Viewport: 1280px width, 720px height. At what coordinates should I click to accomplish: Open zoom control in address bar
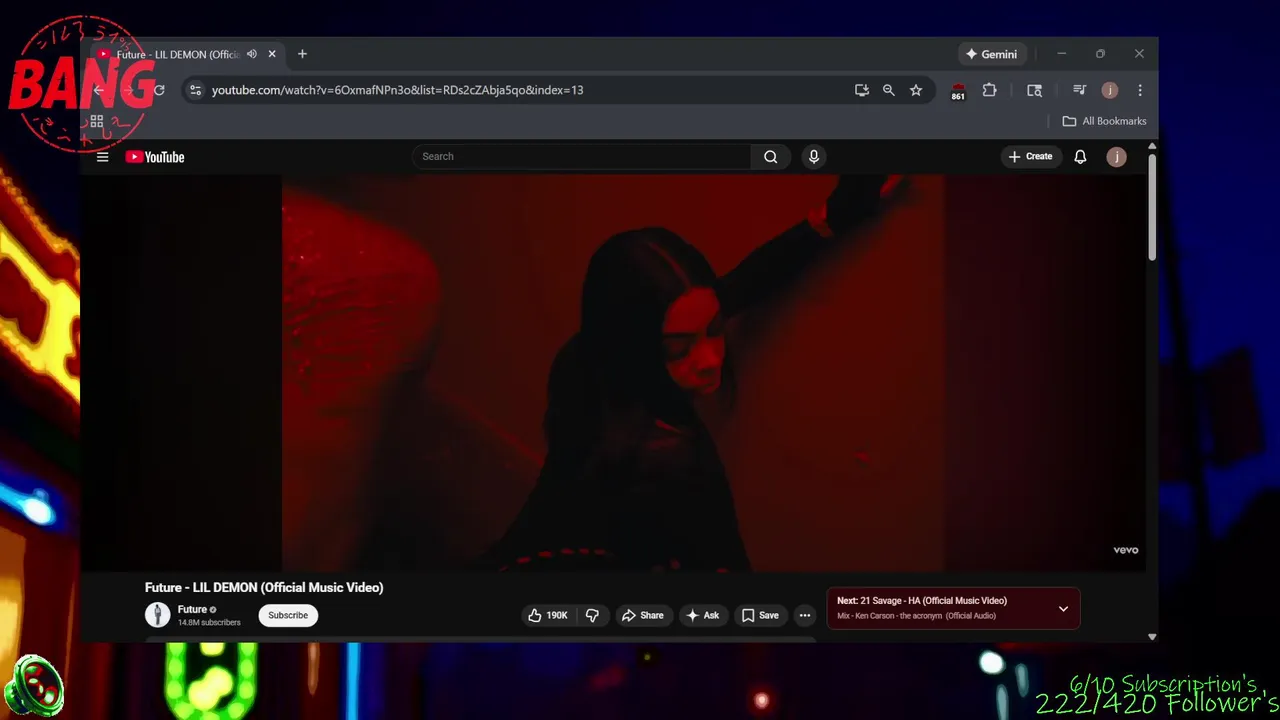coord(889,90)
